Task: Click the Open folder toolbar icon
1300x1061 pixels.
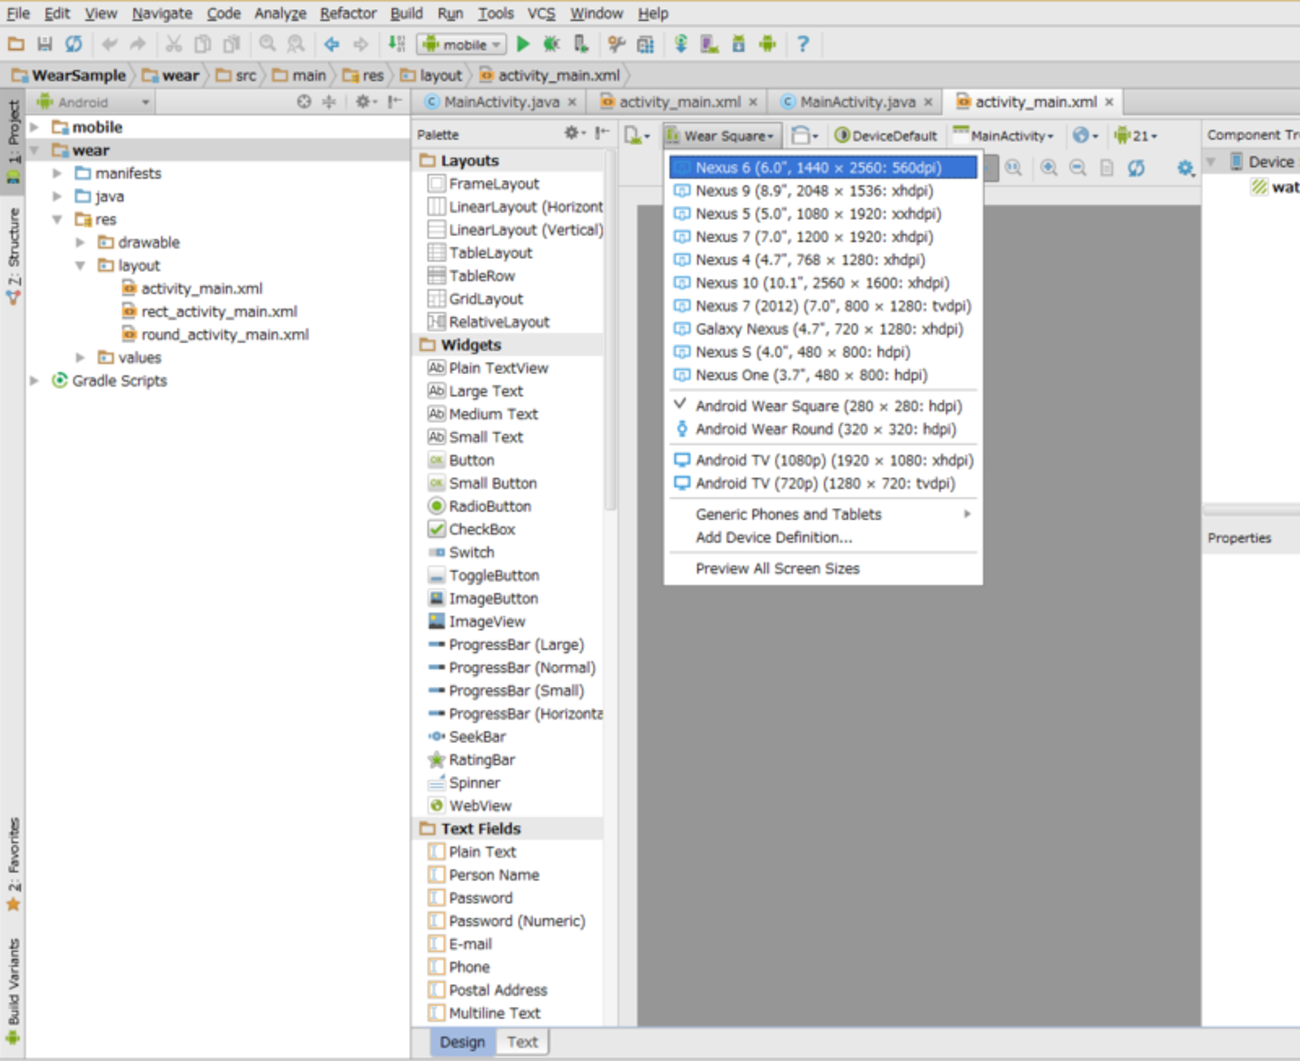Action: click(x=16, y=44)
